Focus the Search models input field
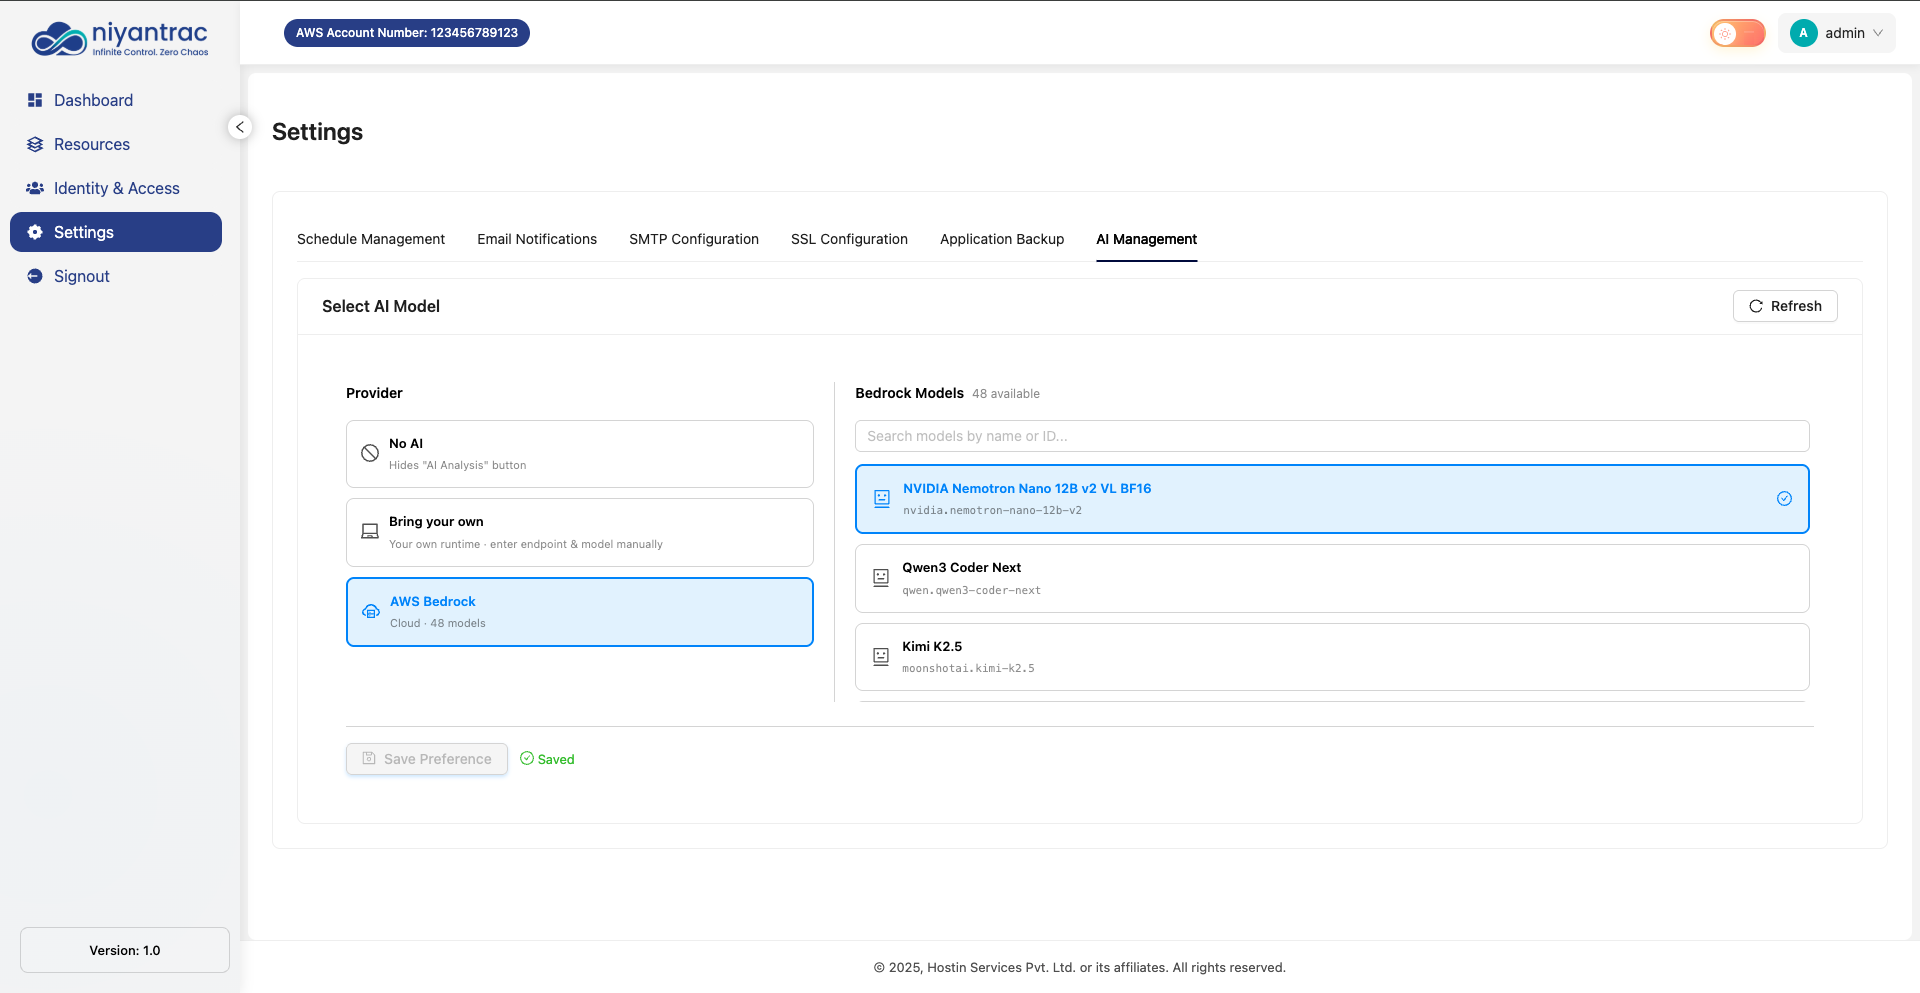 point(1331,436)
